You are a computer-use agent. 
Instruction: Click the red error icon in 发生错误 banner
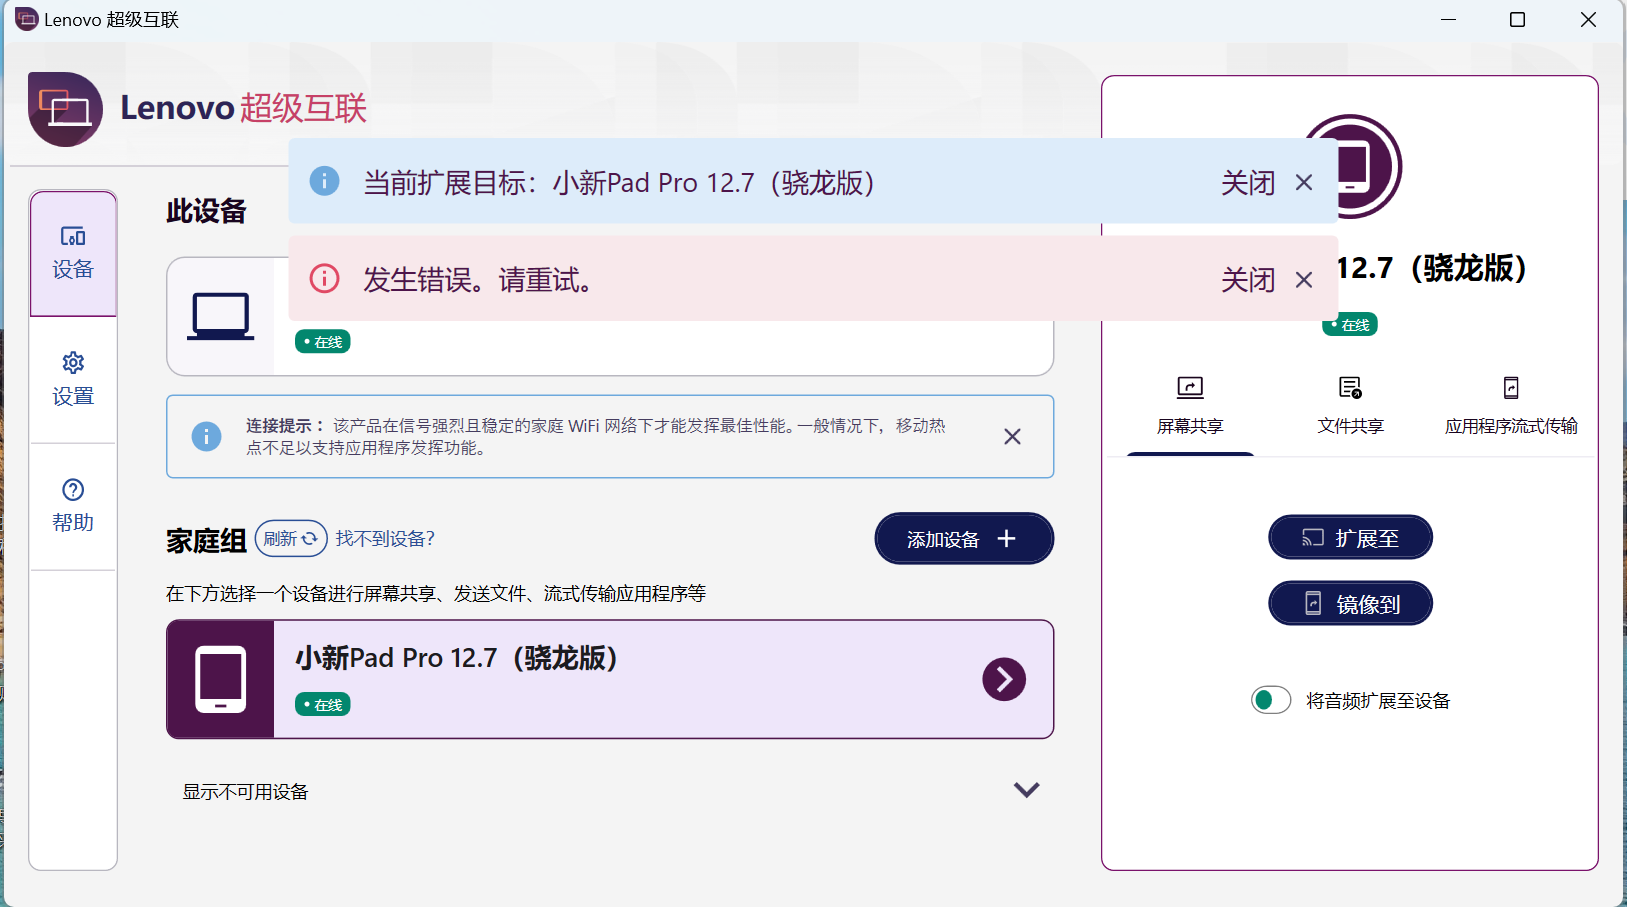click(324, 278)
